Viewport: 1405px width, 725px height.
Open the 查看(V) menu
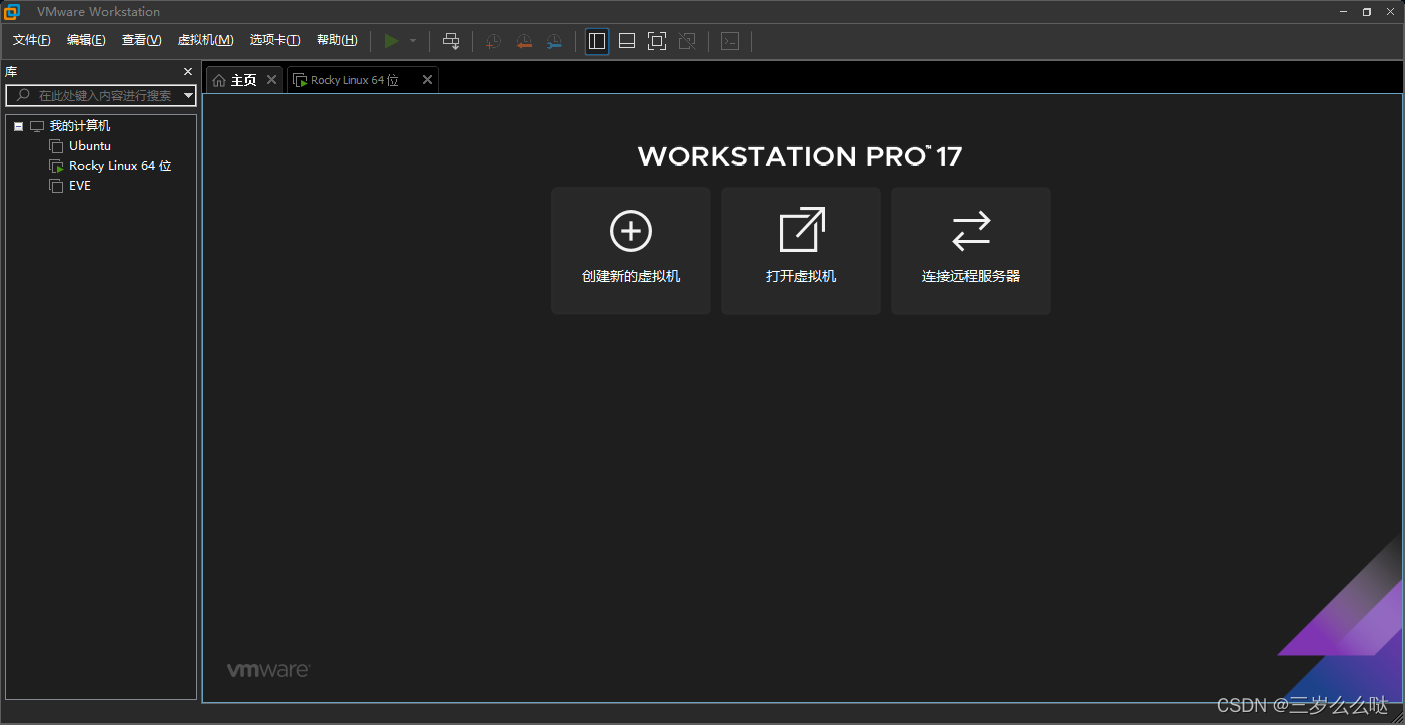point(141,40)
